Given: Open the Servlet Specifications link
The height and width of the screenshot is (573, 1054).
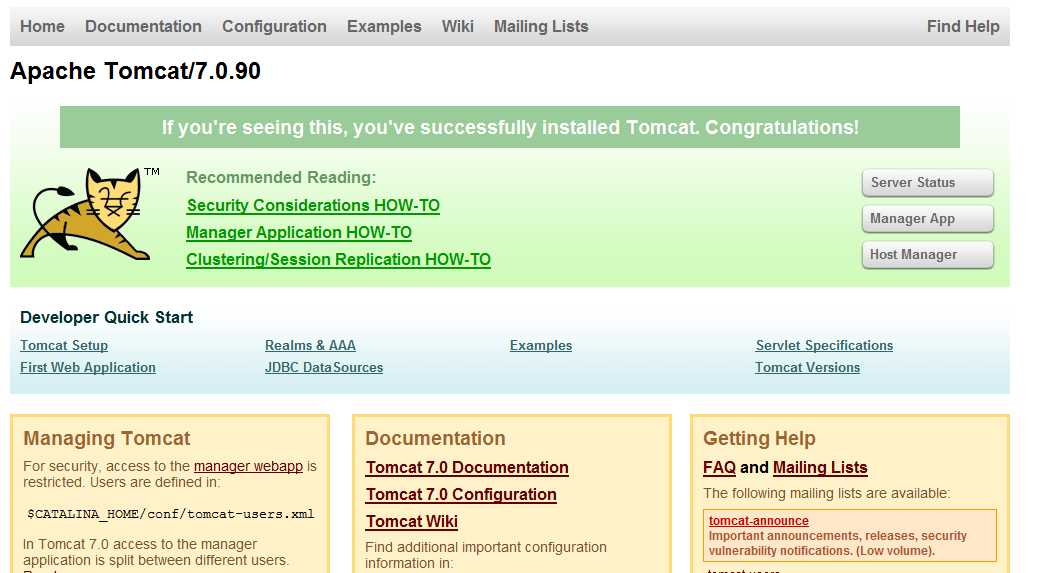Looking at the screenshot, I should tap(824, 345).
